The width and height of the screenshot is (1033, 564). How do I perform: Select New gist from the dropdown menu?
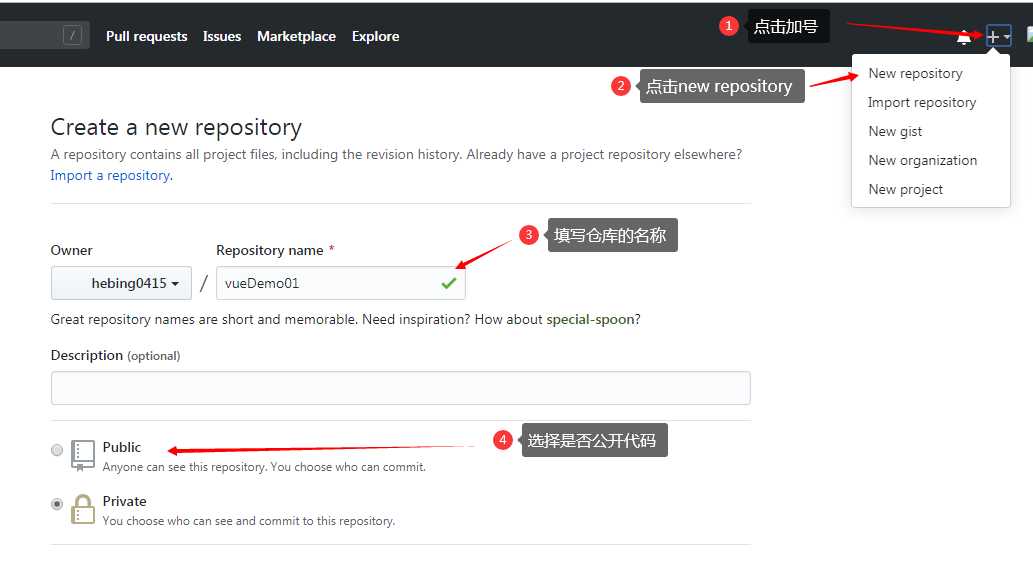point(895,131)
